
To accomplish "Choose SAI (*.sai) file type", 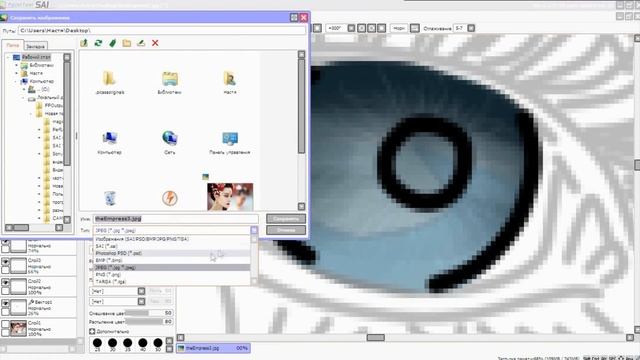I will coord(172,246).
